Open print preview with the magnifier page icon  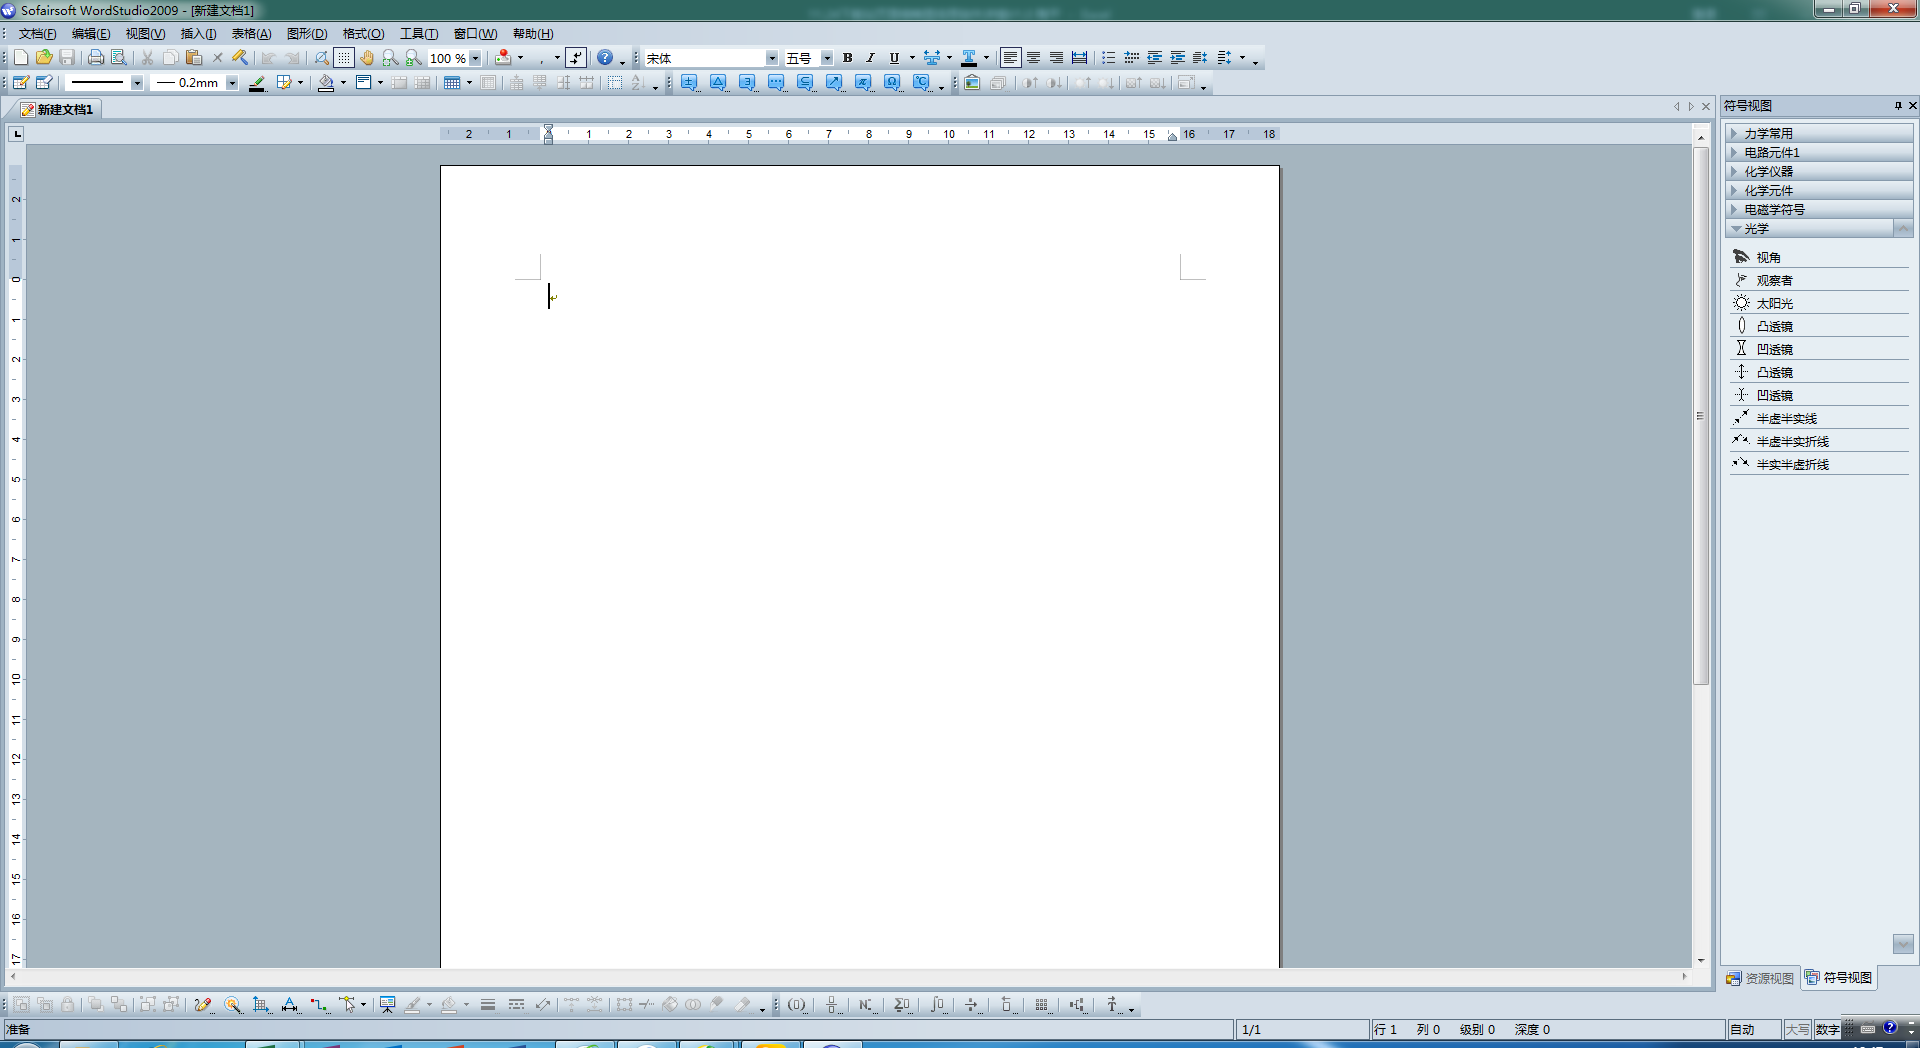119,58
